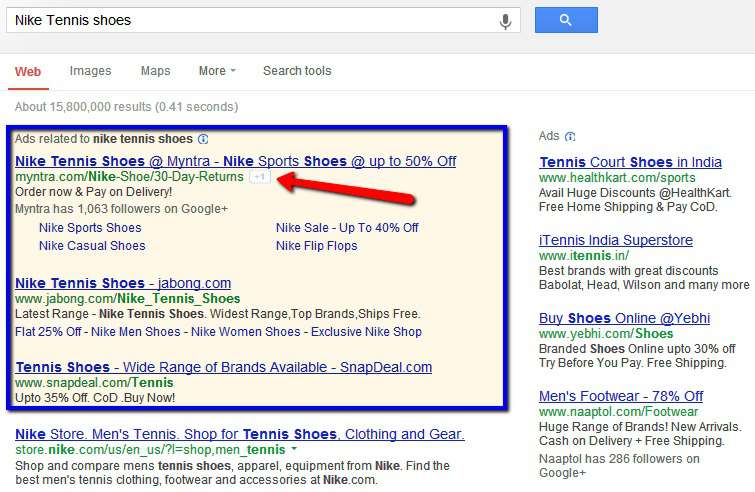Open the Nike Sale - Up To 40% Off sitelink
Image resolution: width=755 pixels, height=492 pixels.
pyautogui.click(x=347, y=227)
